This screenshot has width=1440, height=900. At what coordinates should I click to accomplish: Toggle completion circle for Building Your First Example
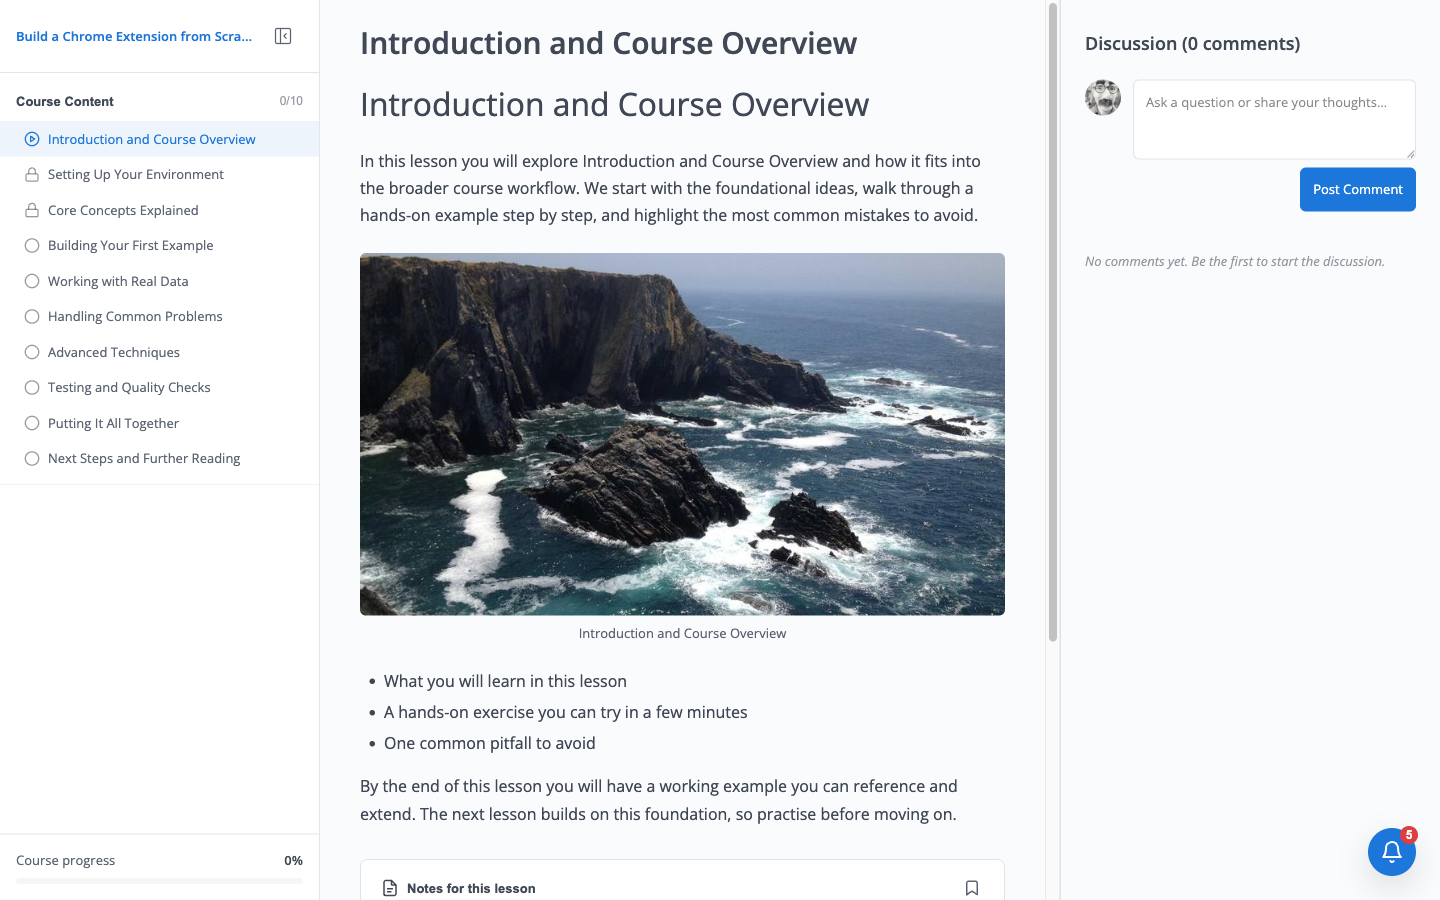point(32,245)
